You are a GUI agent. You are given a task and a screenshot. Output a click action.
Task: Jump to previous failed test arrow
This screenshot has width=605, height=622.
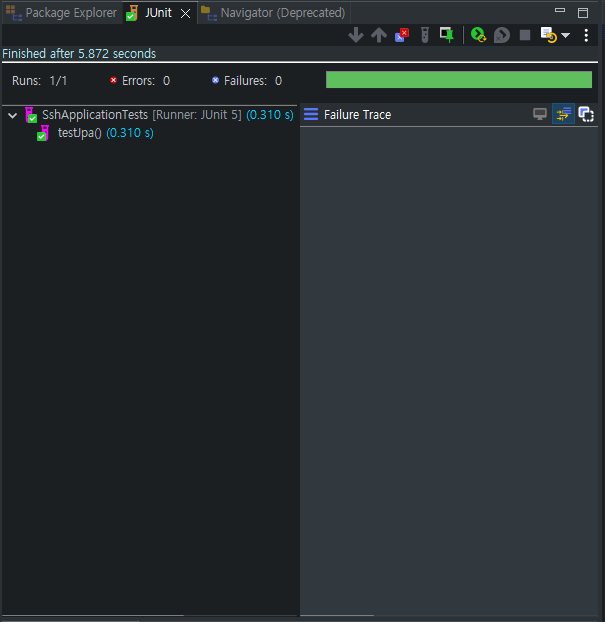tap(379, 35)
